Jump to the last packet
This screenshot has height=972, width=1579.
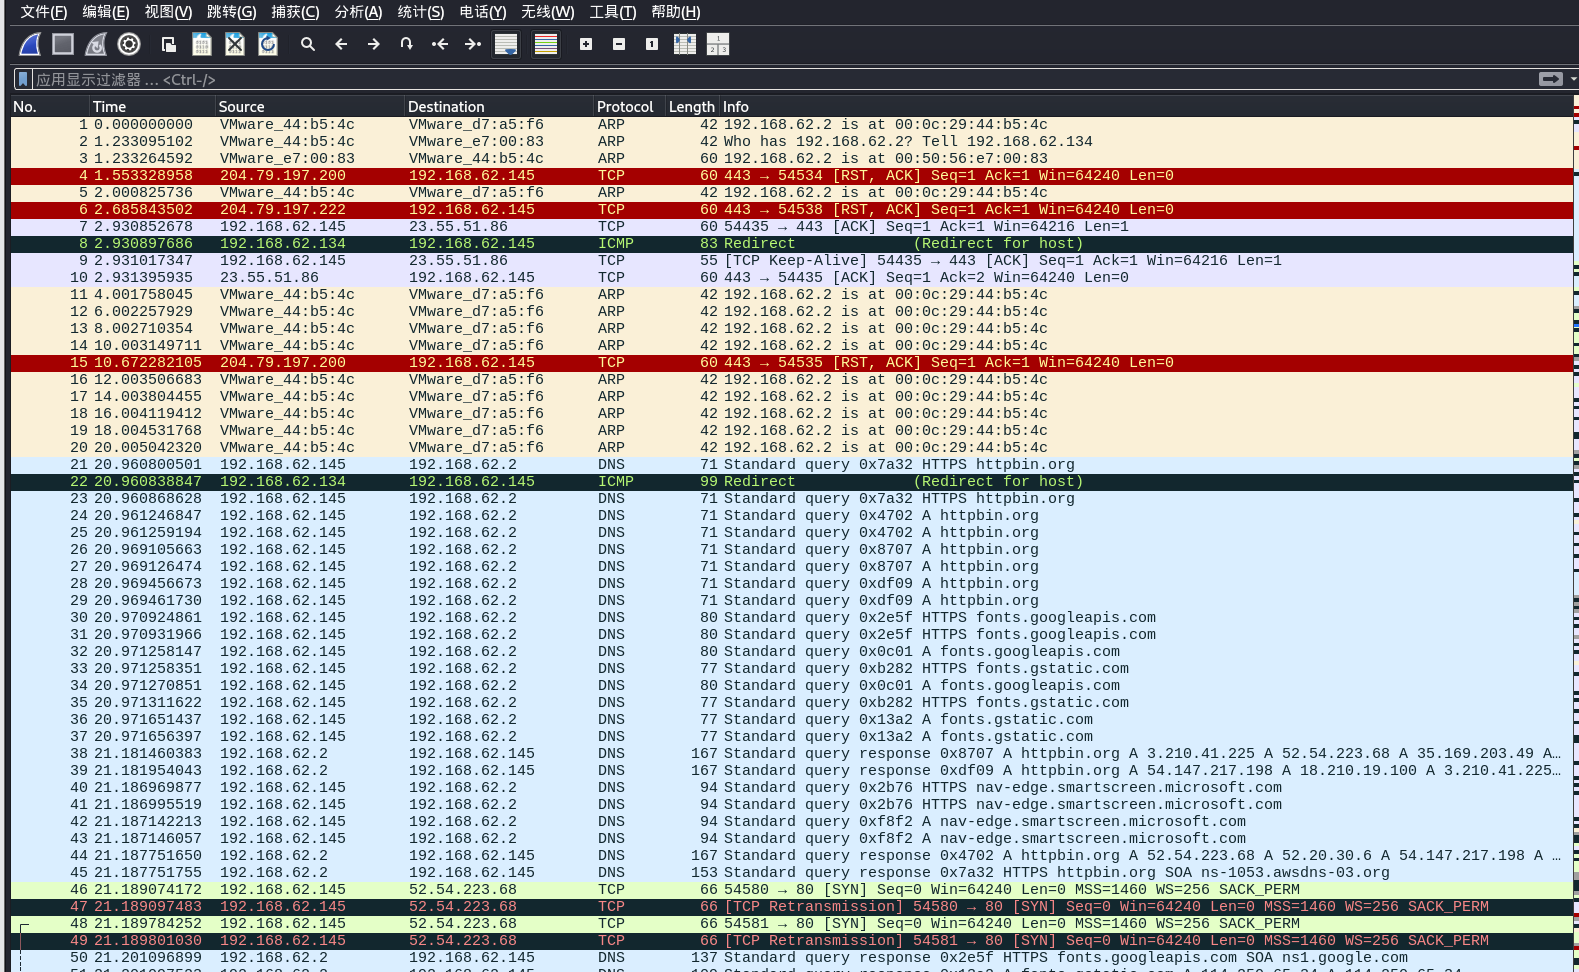point(473,44)
